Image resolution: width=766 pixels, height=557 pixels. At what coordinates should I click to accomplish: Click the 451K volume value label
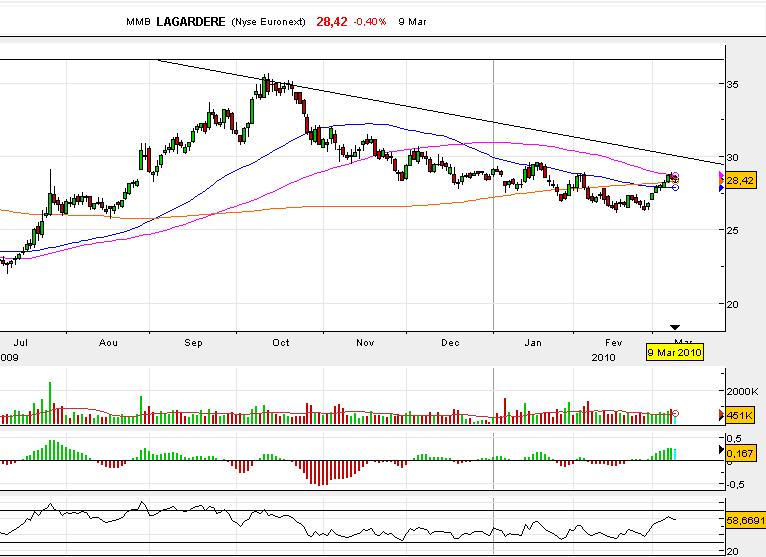740,415
